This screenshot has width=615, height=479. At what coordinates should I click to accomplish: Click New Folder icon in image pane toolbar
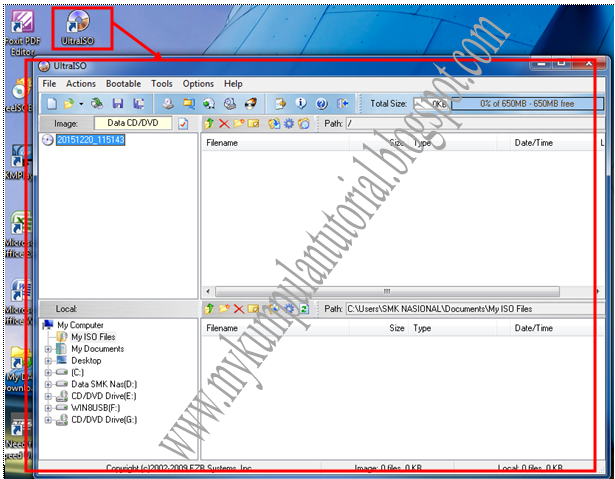click(239, 124)
